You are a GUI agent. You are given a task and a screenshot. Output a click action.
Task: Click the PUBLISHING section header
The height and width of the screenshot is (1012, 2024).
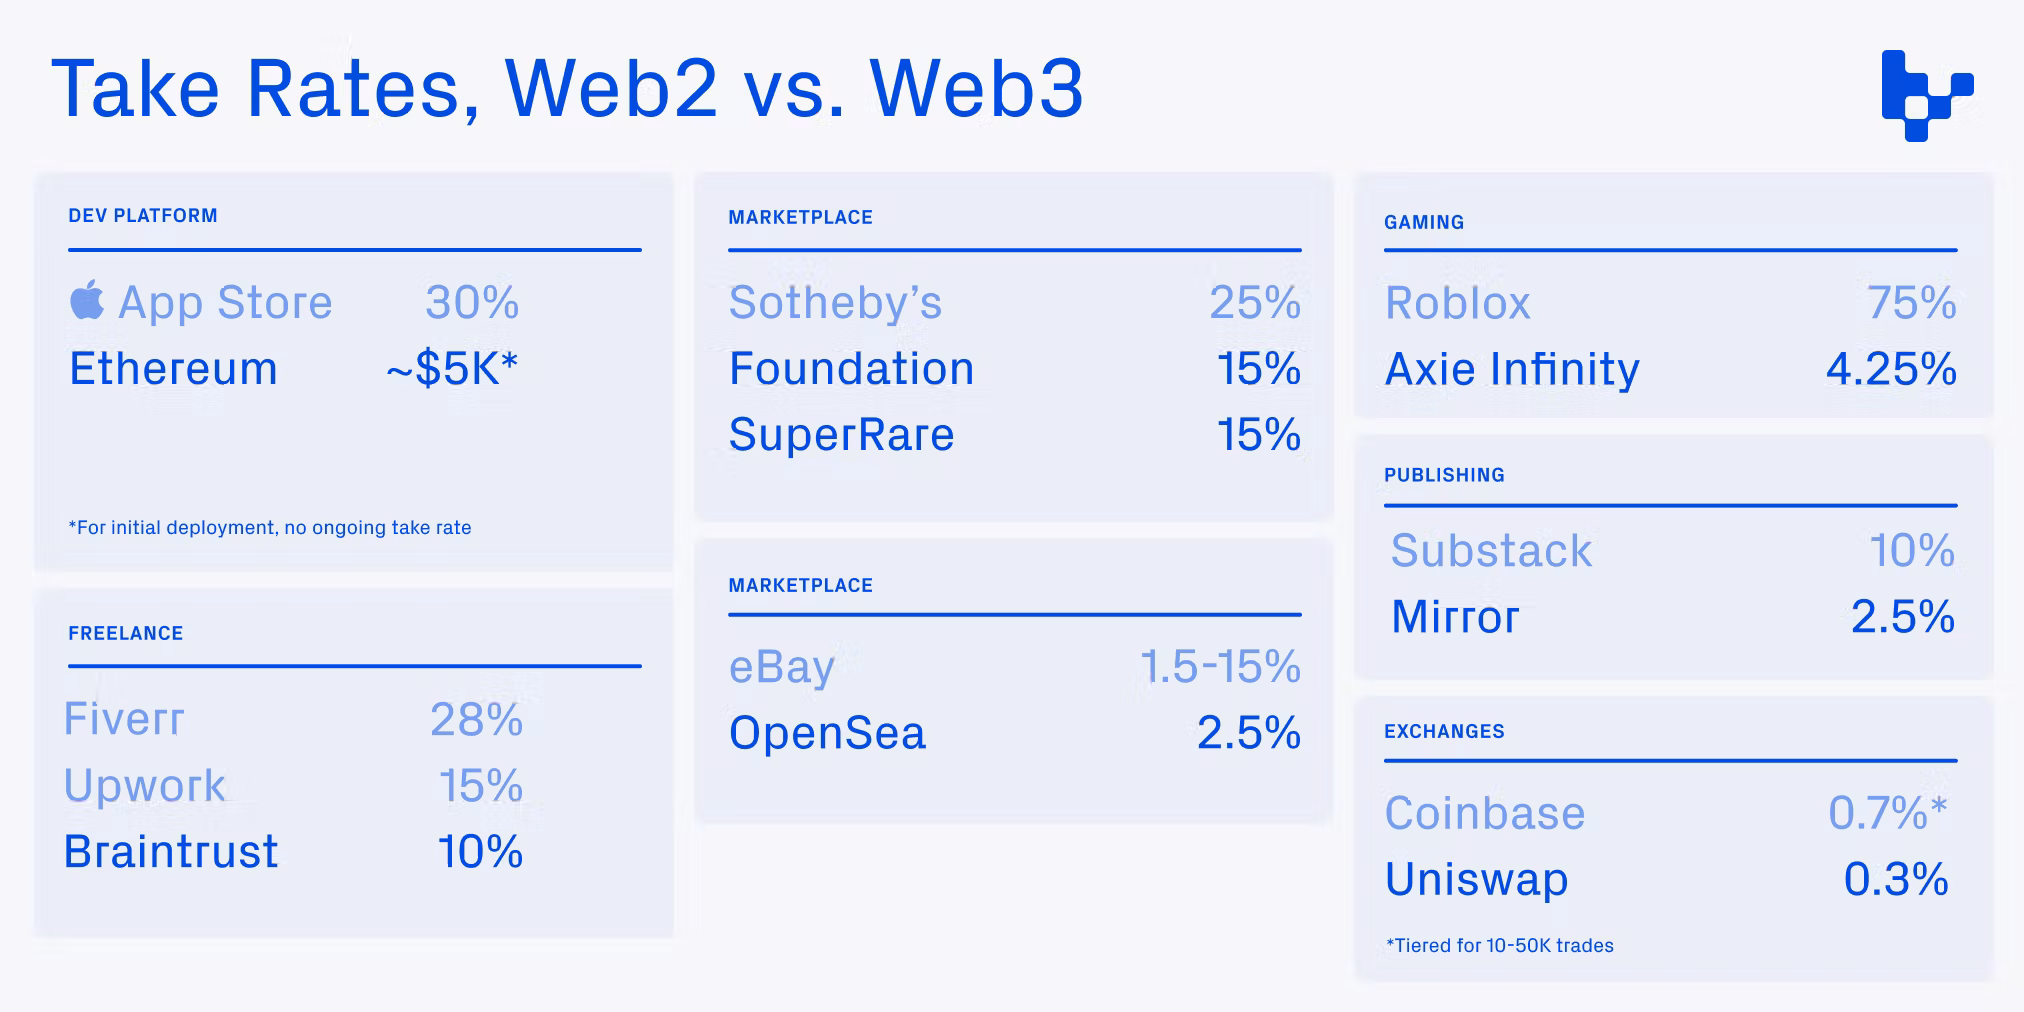(1444, 476)
